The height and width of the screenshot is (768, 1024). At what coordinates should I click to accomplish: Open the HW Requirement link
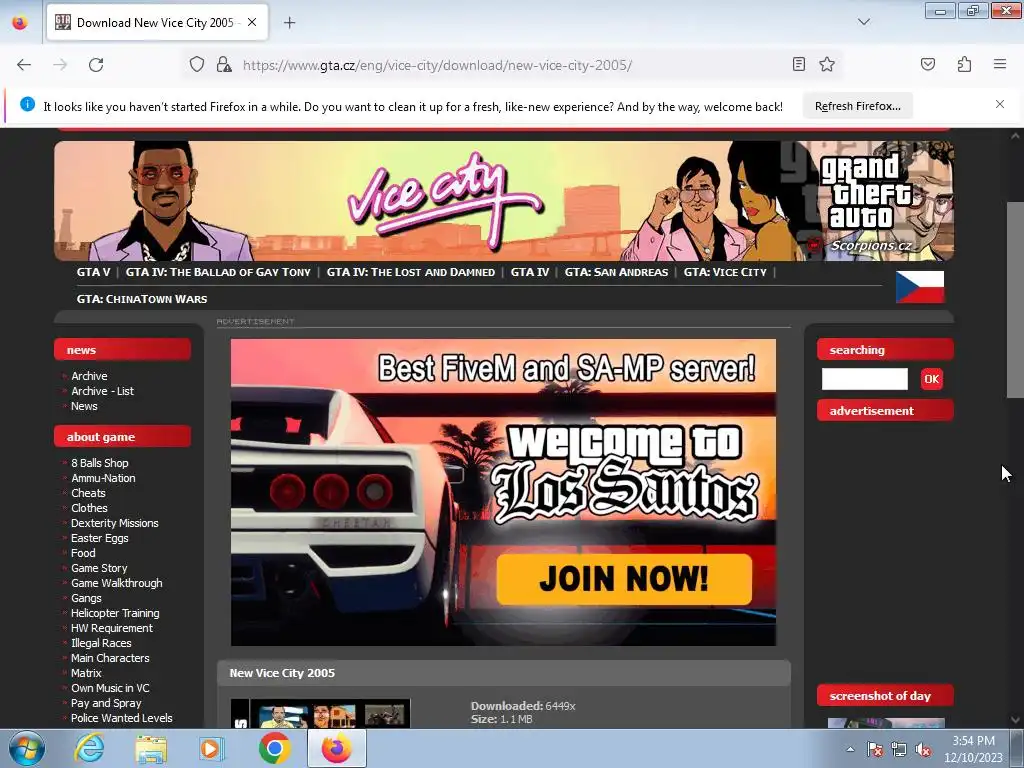coord(112,628)
